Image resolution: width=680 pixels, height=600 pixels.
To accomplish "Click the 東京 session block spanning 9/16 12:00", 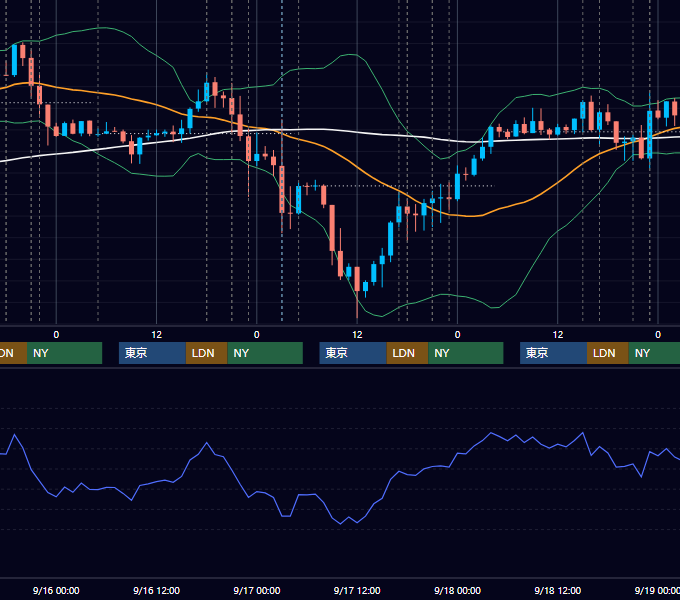I will (x=152, y=353).
